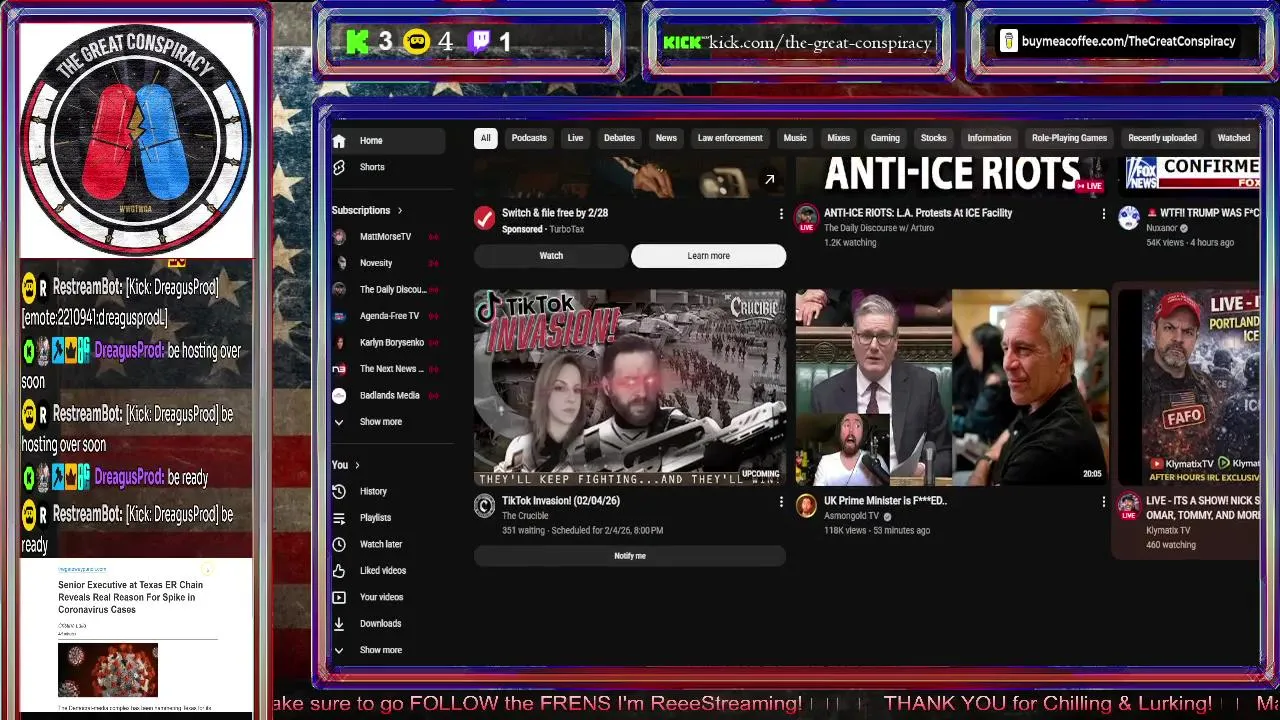Select the Music filter chip
1280x720 pixels.
point(795,138)
